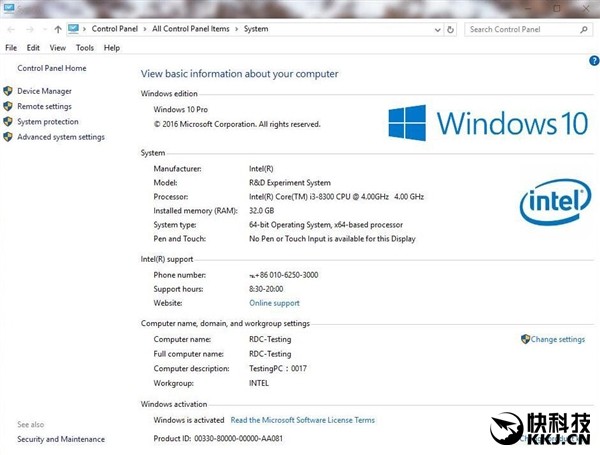This screenshot has height=455, width=600.
Task: Click Online support website link
Action: point(274,303)
